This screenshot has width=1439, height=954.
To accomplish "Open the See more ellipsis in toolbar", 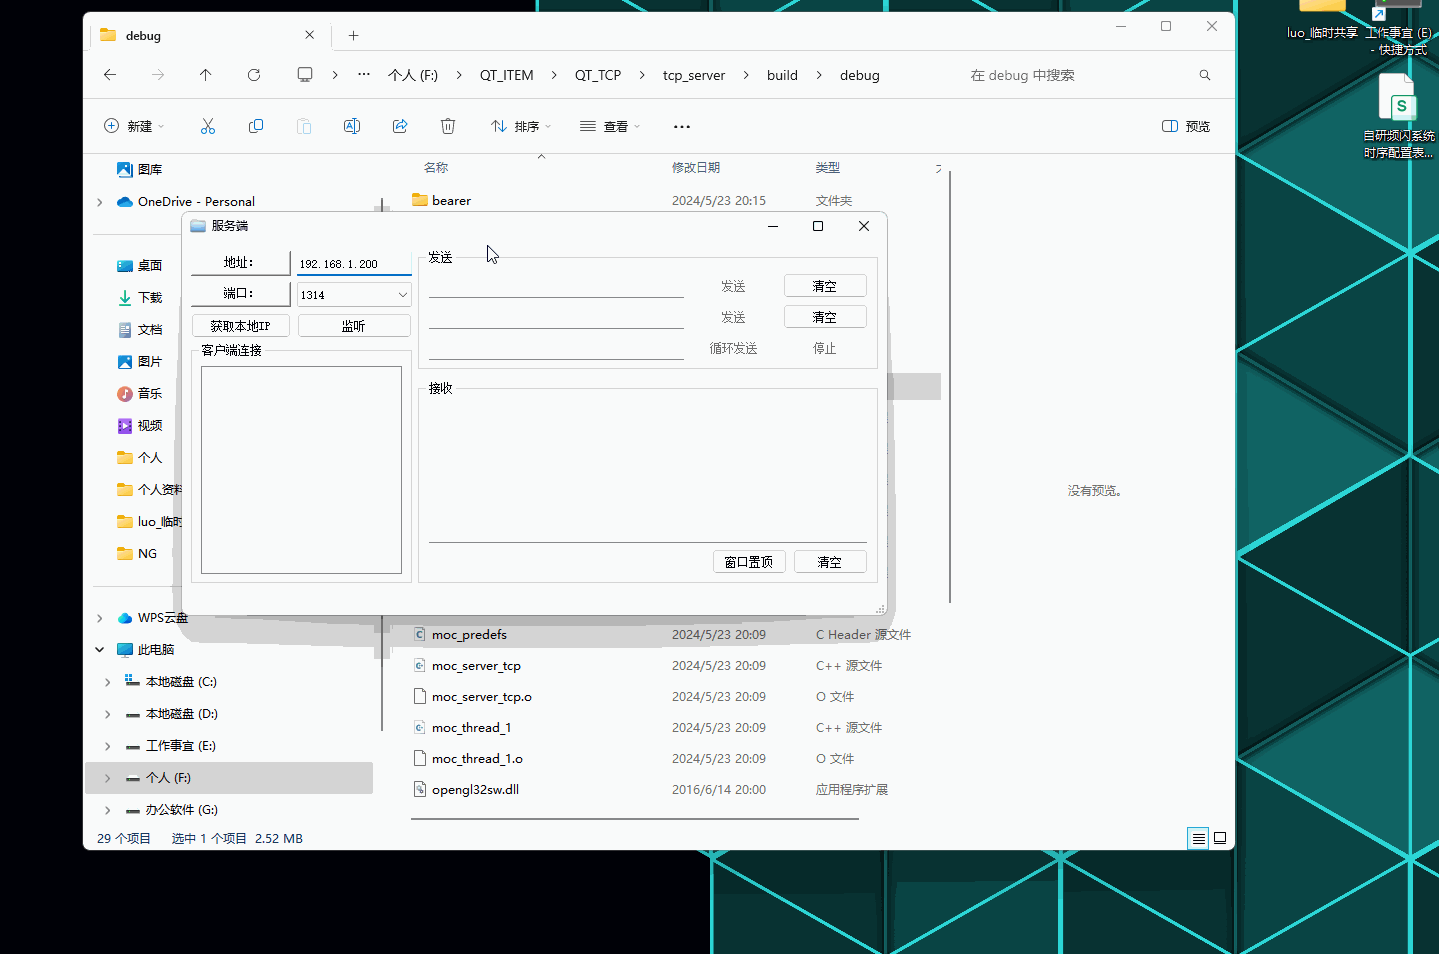I will (x=682, y=126).
